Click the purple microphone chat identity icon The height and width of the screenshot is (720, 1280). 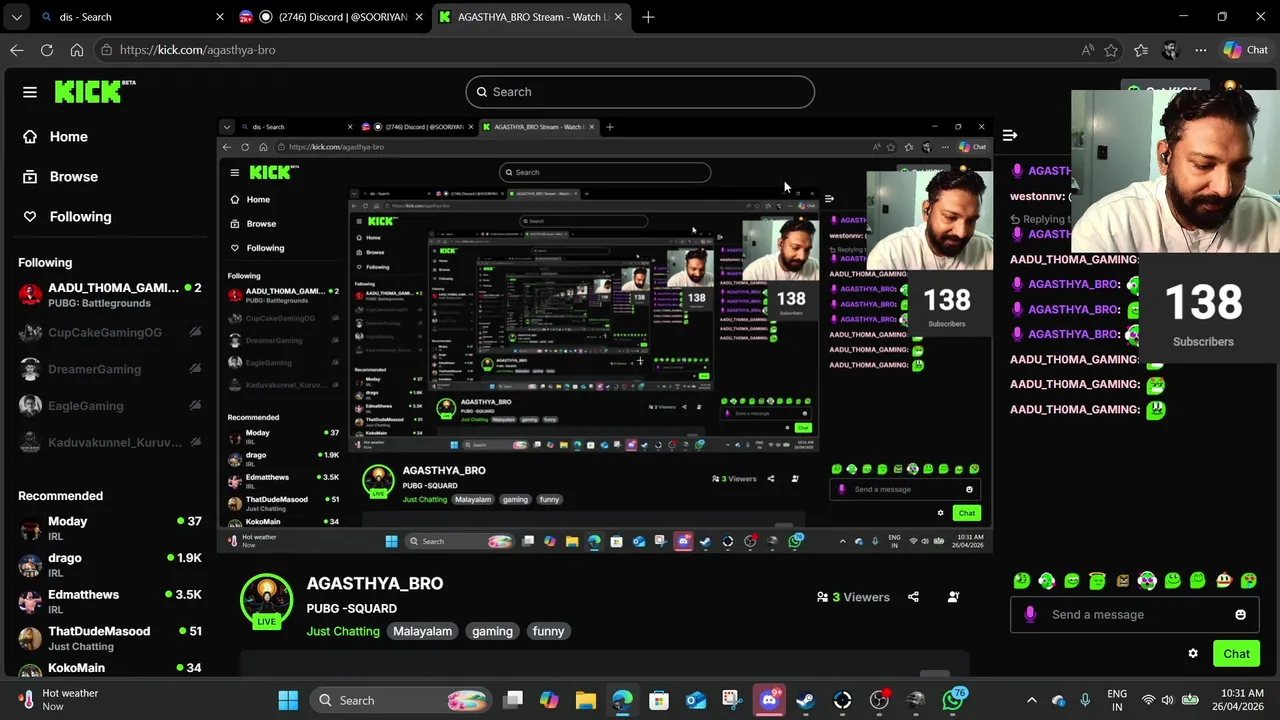coord(1031,615)
